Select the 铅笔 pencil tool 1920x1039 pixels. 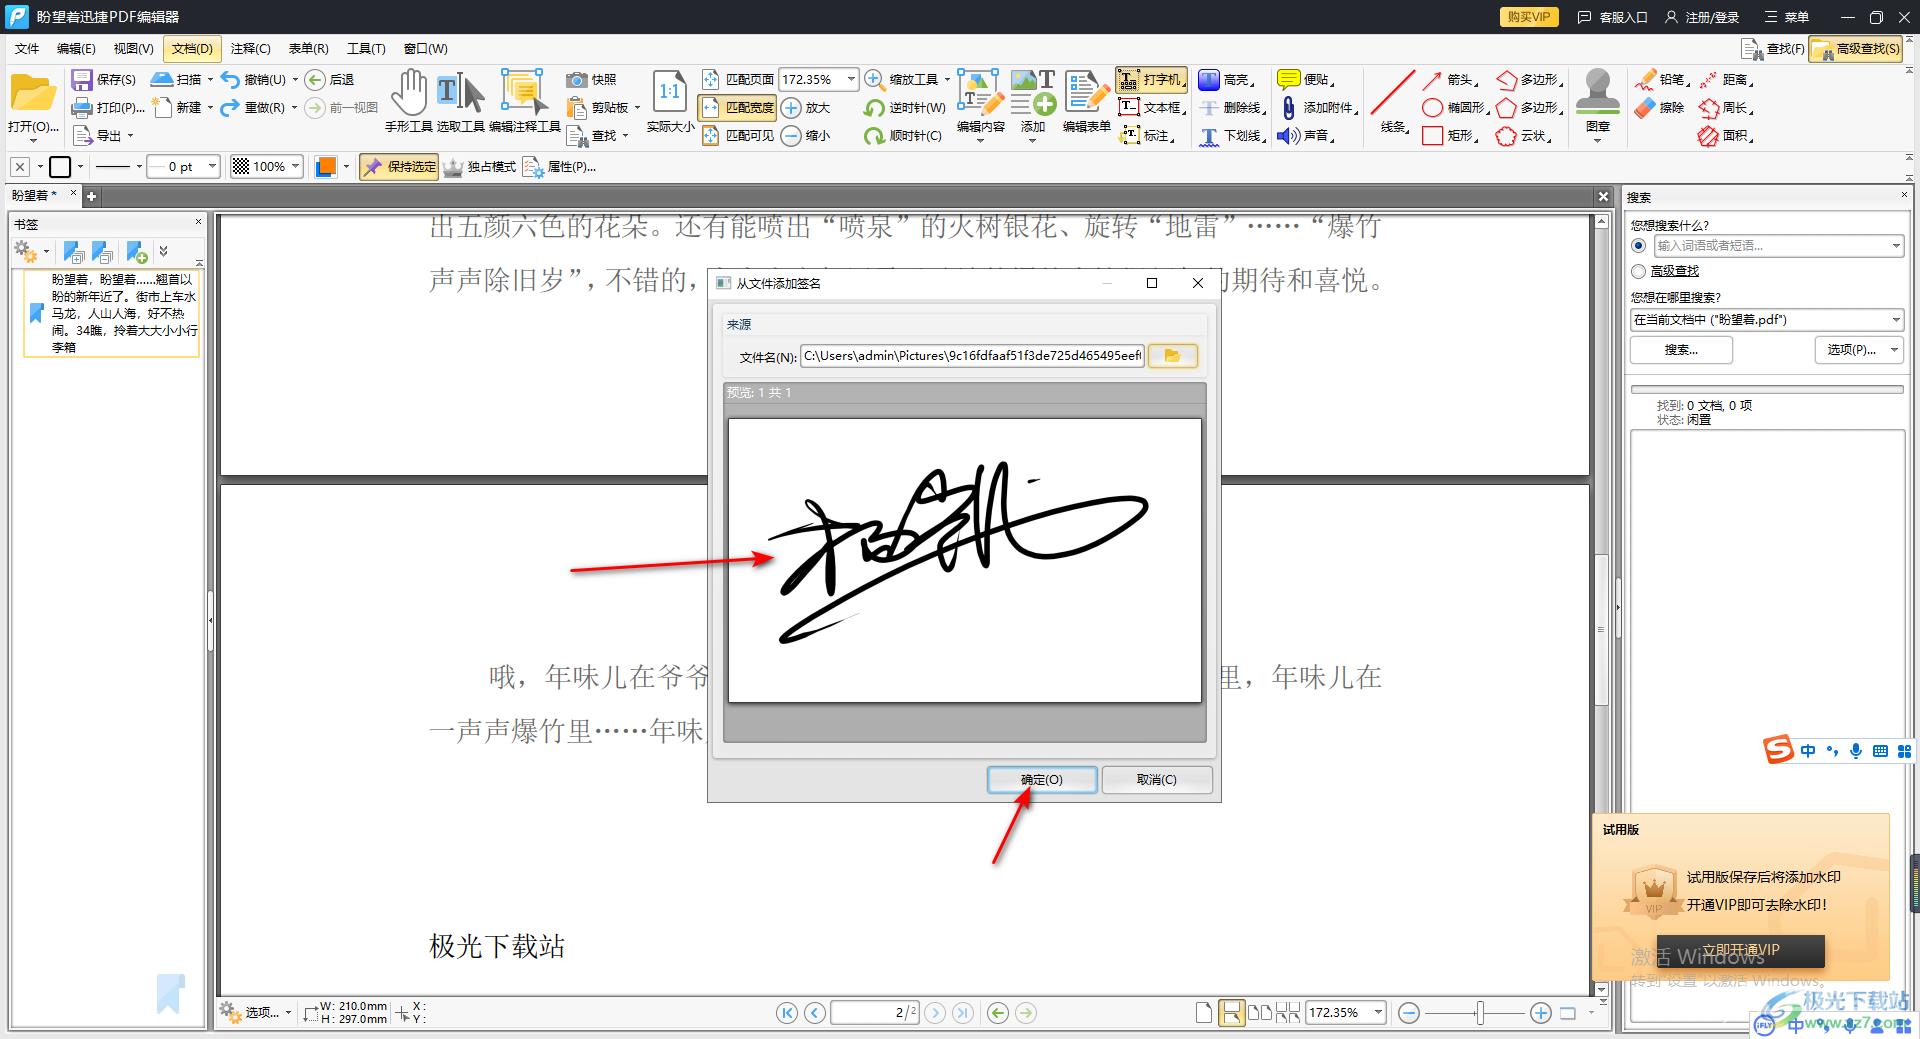pos(1662,79)
